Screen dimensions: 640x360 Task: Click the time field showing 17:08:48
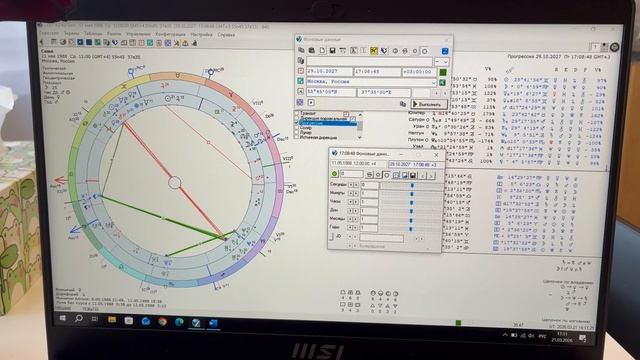(x=377, y=72)
